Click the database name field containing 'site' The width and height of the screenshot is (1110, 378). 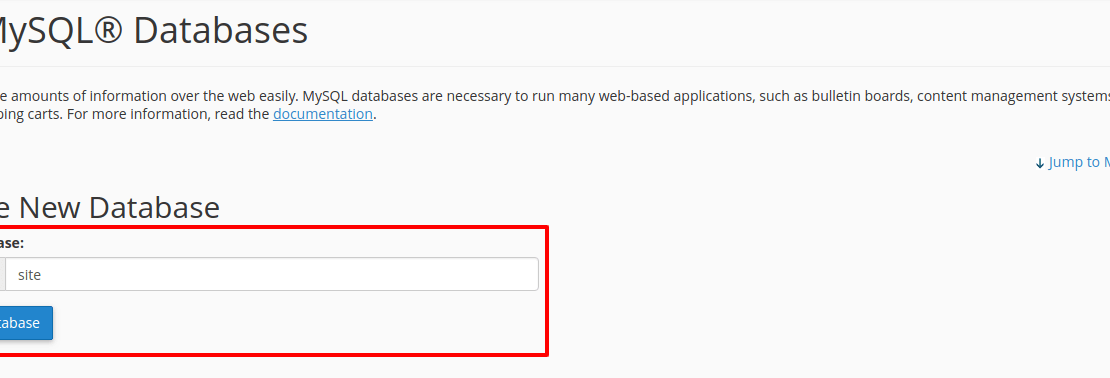272,274
